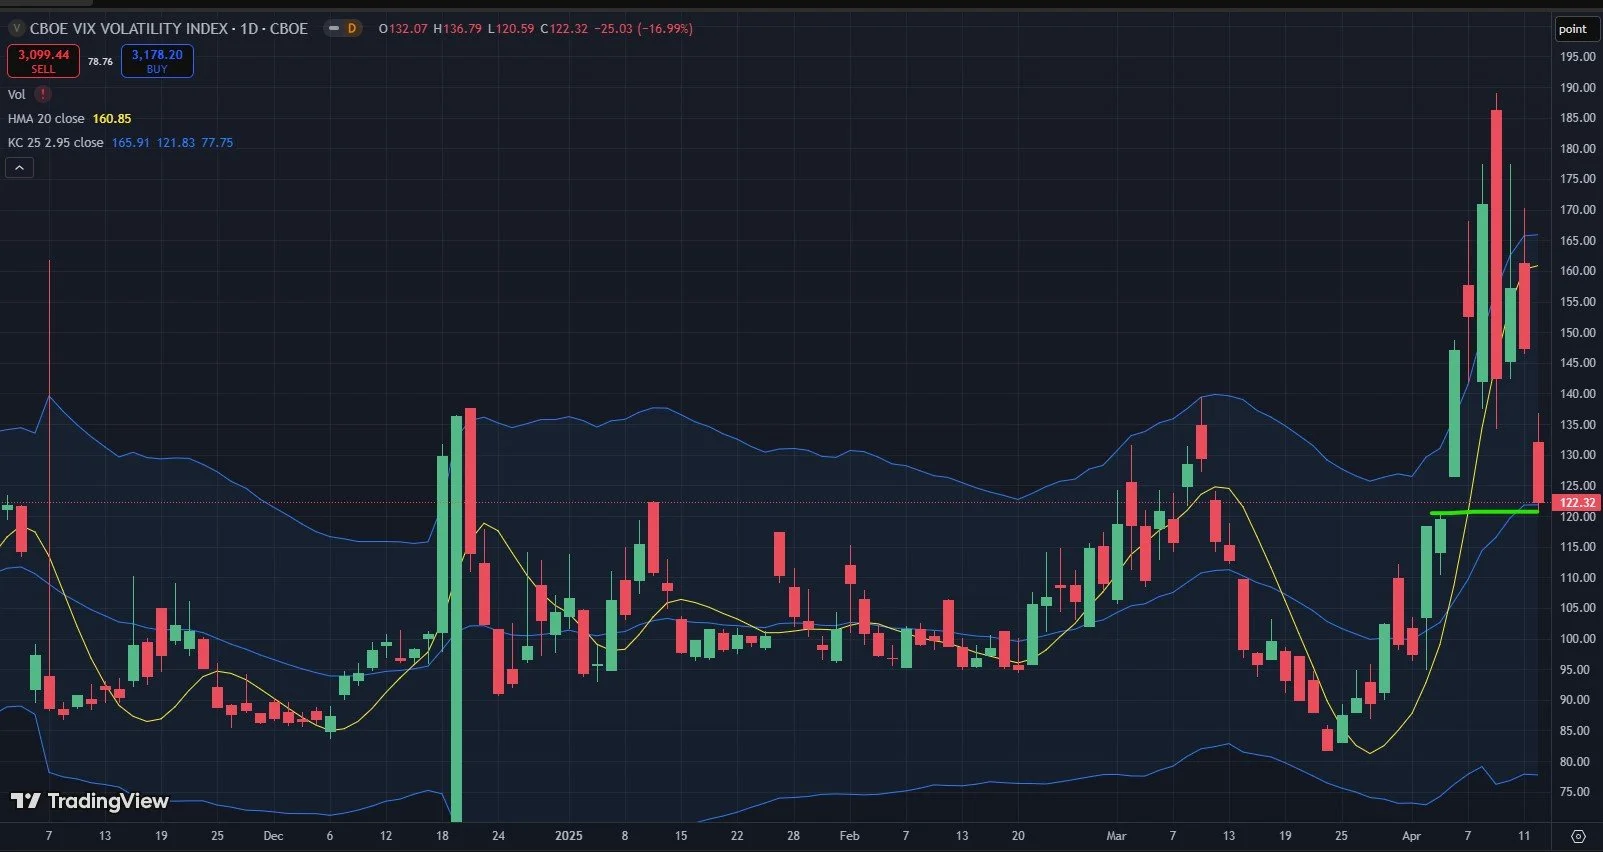Select the KC 25 2.95 close legend
The image size is (1603, 852).
click(55, 142)
